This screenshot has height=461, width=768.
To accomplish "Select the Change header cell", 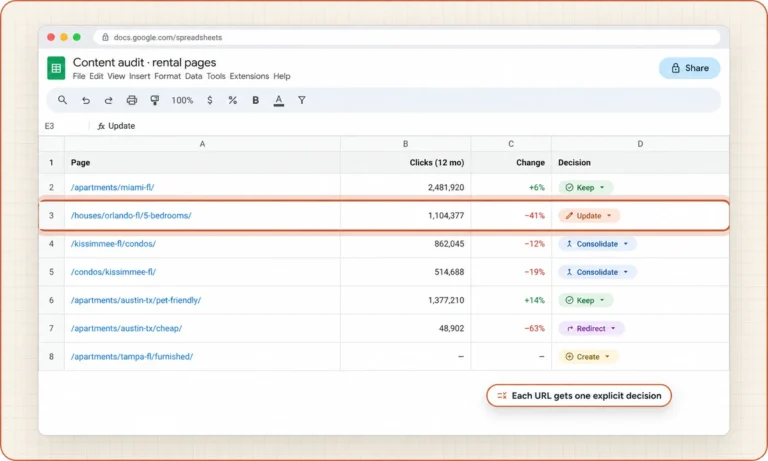I will [x=511, y=163].
